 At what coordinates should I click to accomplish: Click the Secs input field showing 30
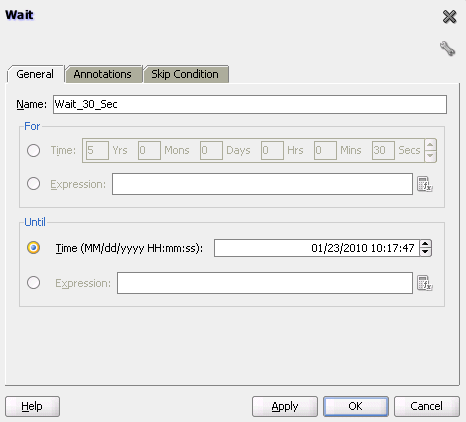point(383,150)
